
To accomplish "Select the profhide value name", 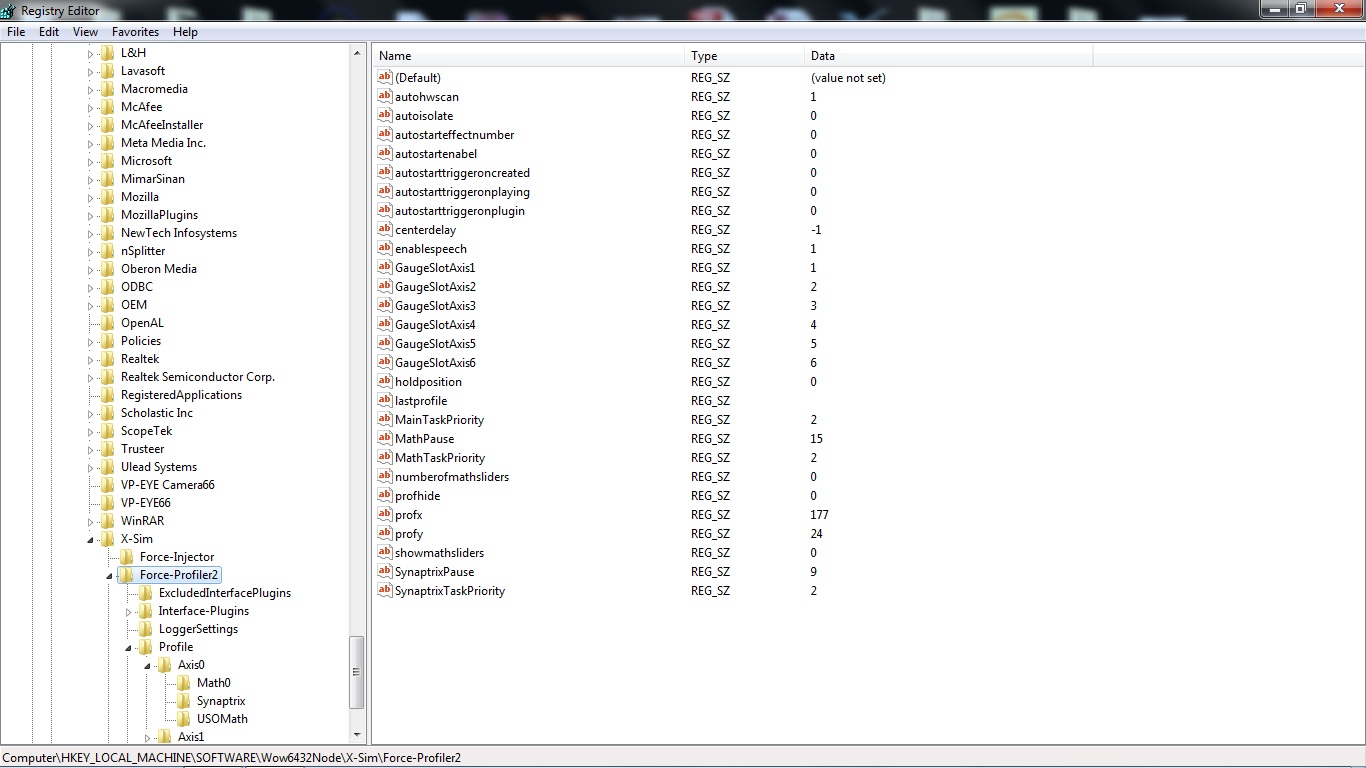I will [x=417, y=496].
